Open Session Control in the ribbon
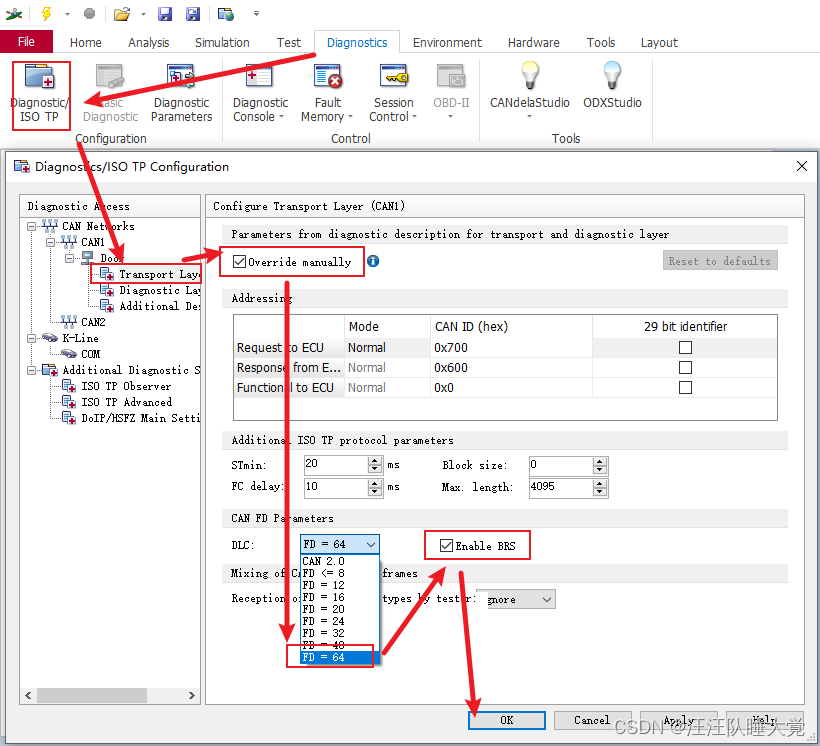Viewport: 820px width, 746px height. [393, 95]
